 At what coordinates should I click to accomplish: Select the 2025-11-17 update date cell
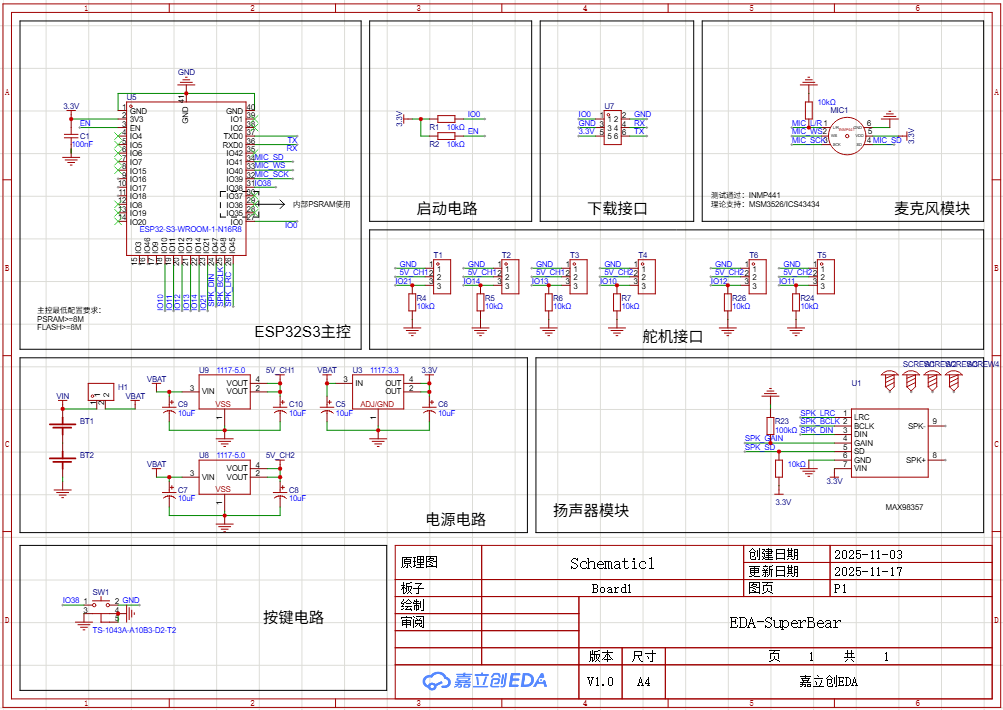(867, 572)
